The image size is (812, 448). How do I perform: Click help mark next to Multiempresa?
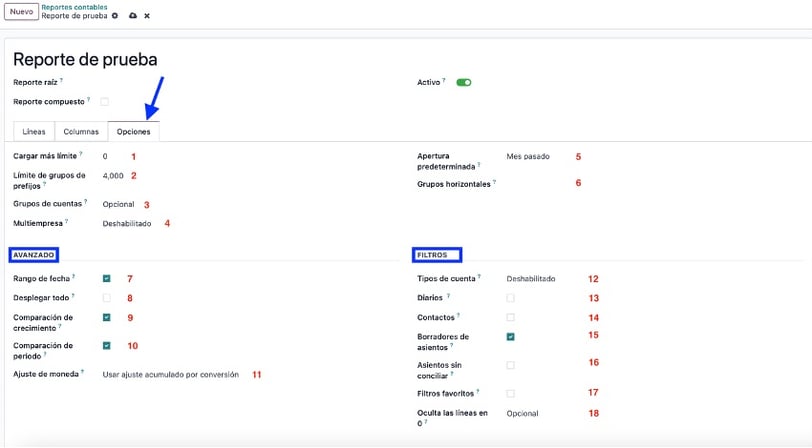(x=66, y=221)
